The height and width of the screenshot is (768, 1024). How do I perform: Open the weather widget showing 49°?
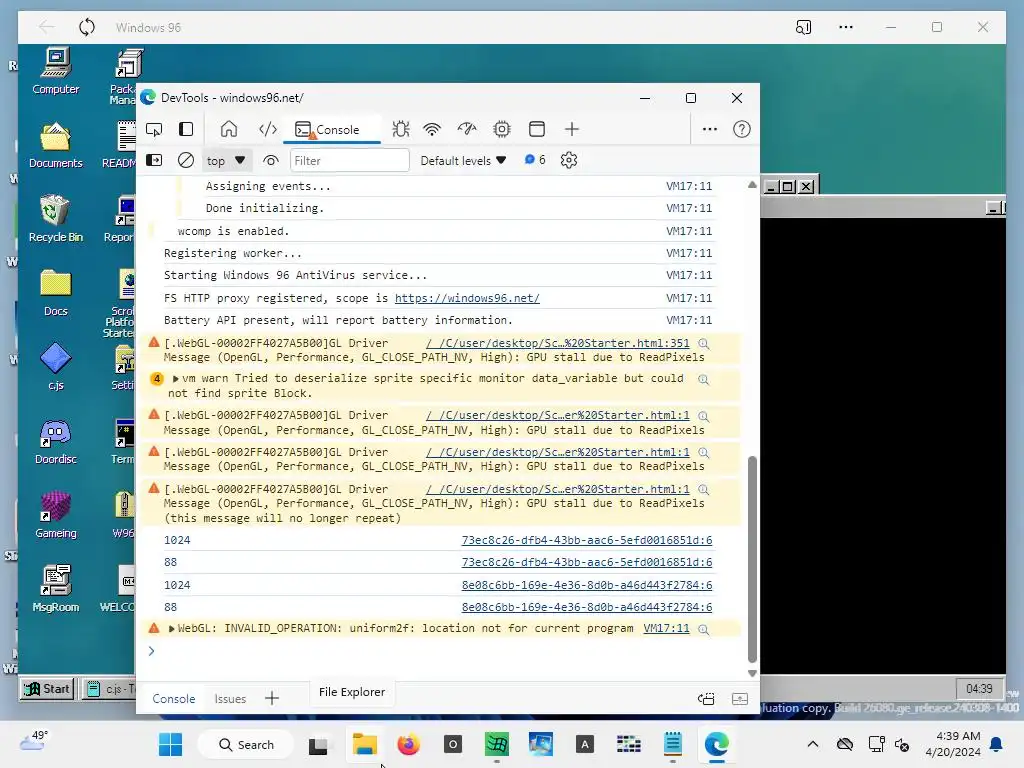(33, 741)
